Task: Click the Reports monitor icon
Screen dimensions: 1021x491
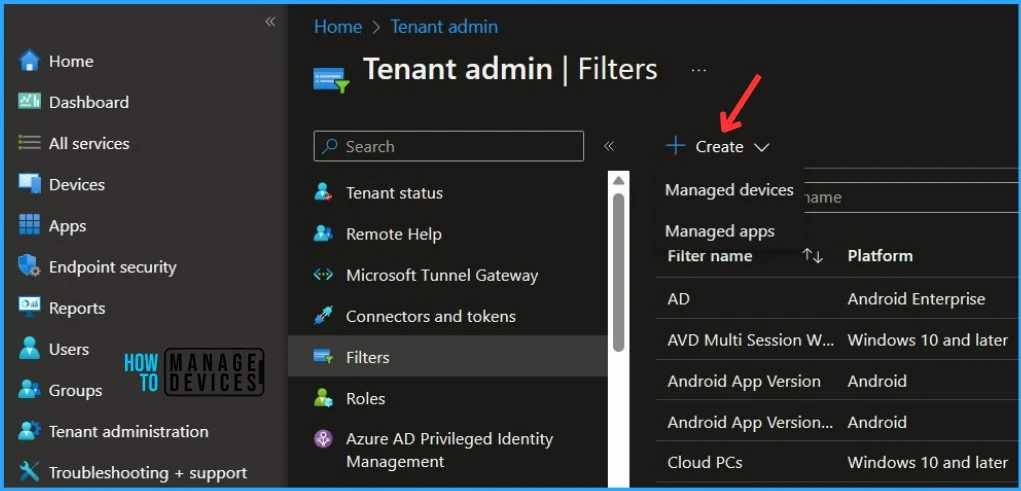Action: click(29, 307)
